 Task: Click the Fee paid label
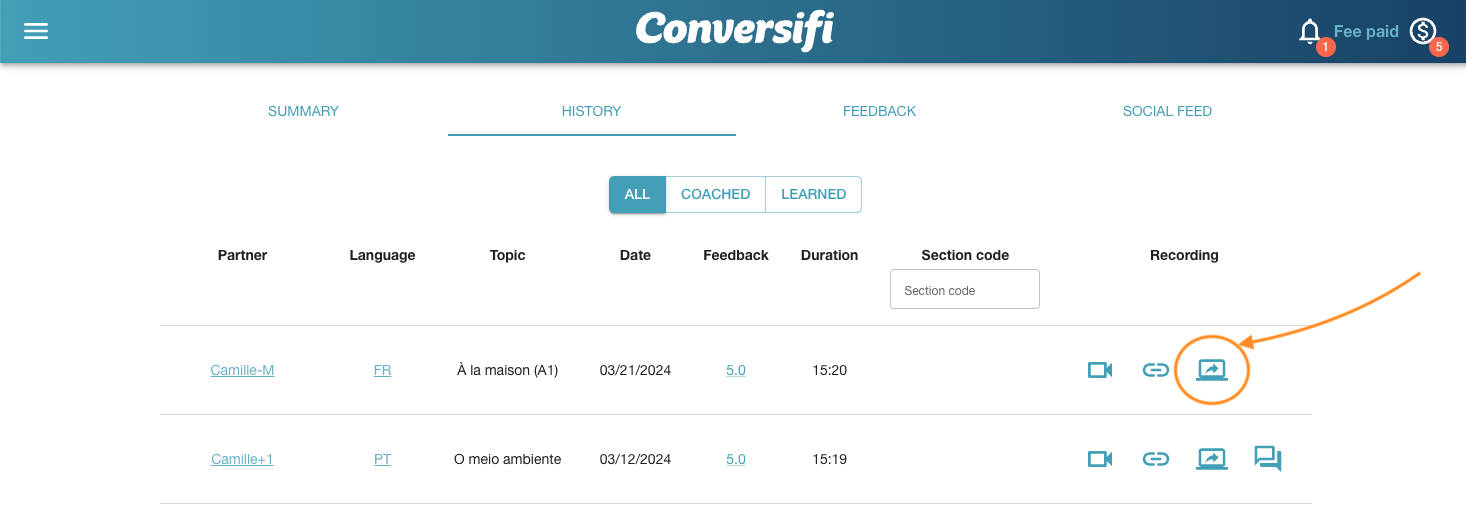(x=1366, y=31)
